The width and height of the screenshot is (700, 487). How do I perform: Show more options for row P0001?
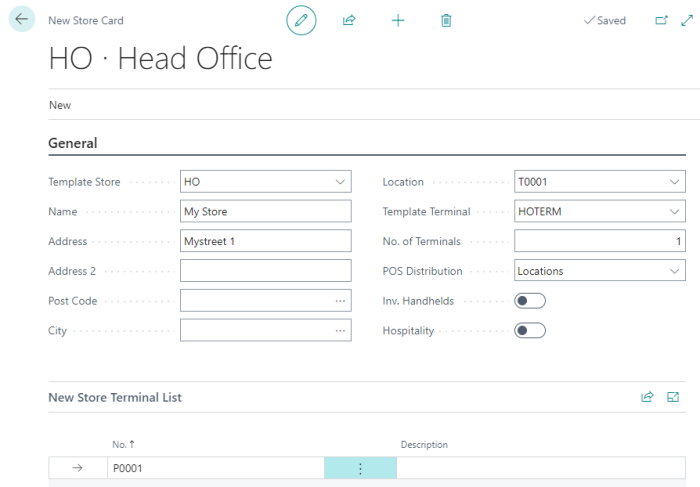[x=360, y=468]
